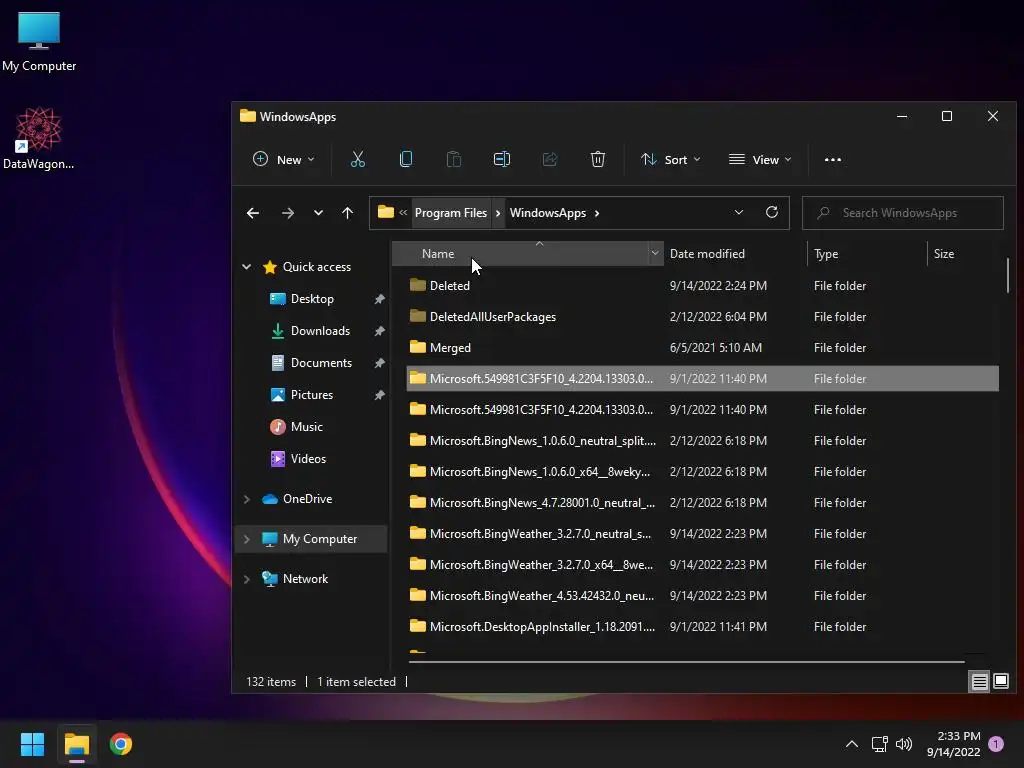Select Microsoft.BingWeather_3.2.7.0_x64 folder
The image size is (1024, 768).
(x=703, y=565)
